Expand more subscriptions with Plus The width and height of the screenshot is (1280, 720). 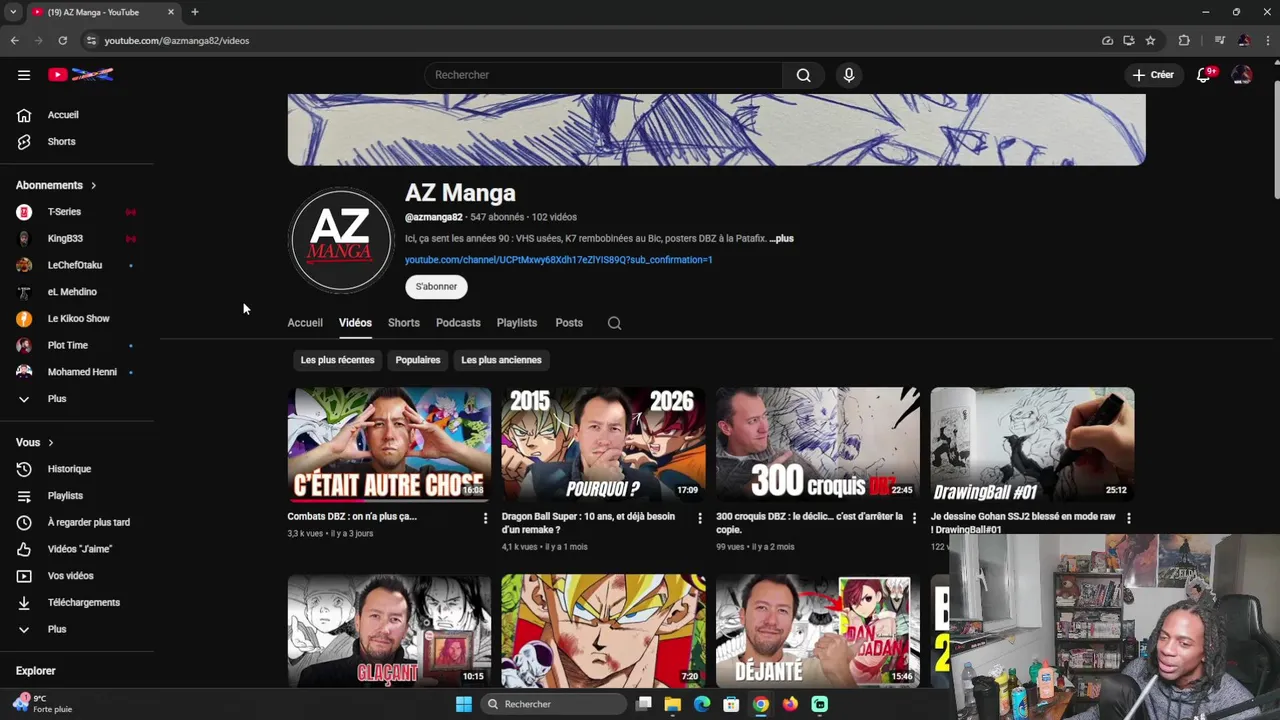click(57, 399)
